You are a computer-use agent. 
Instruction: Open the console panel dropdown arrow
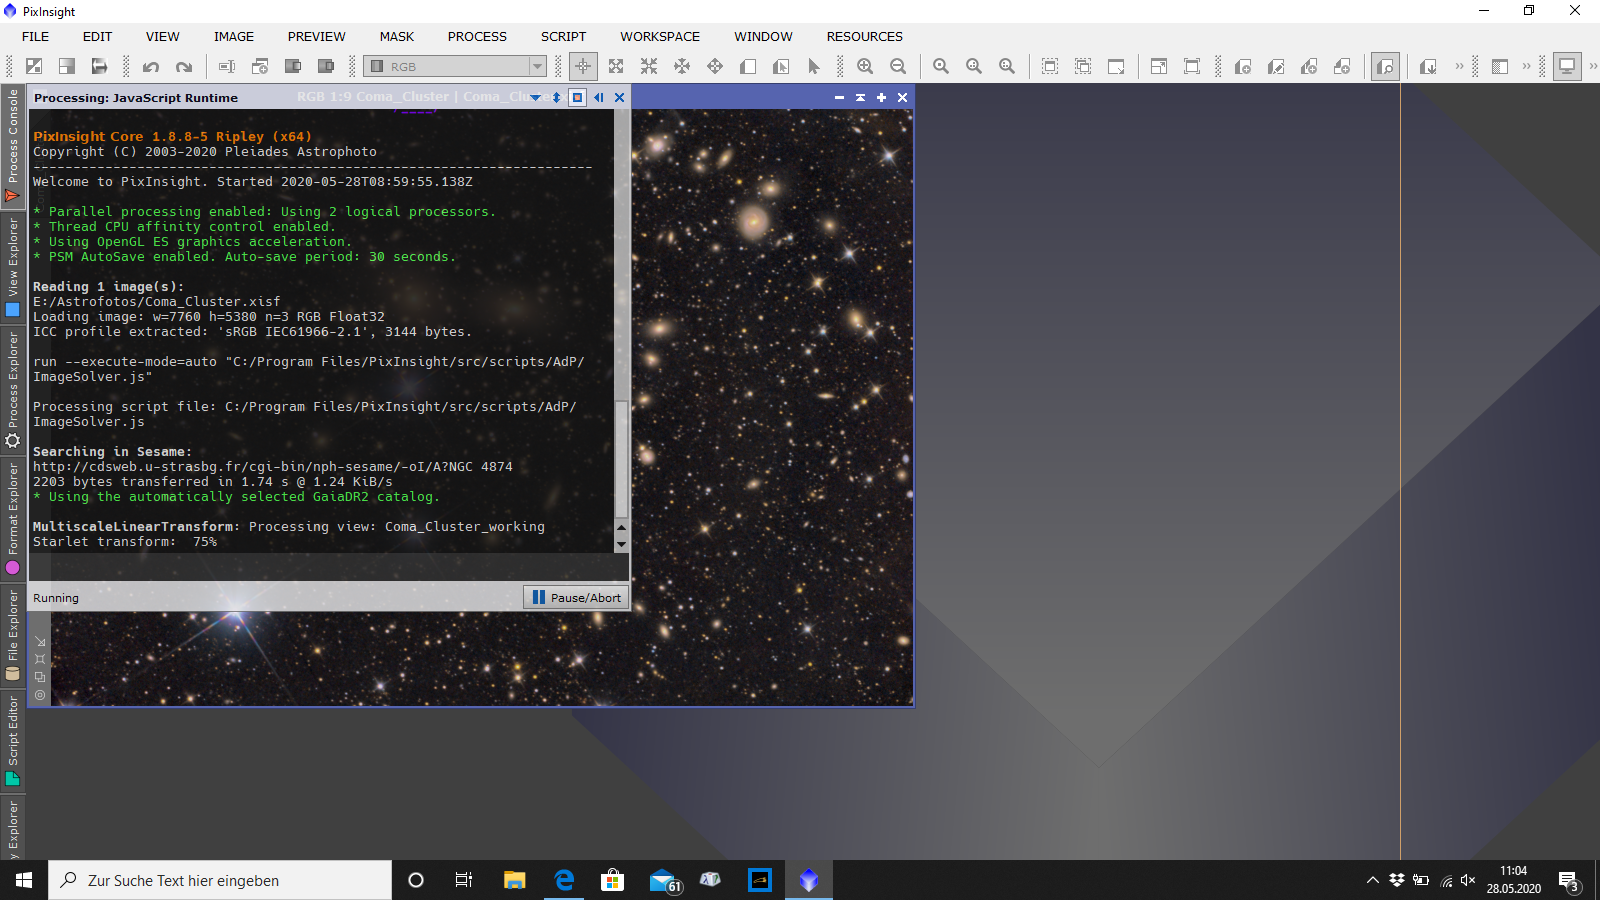click(x=536, y=97)
